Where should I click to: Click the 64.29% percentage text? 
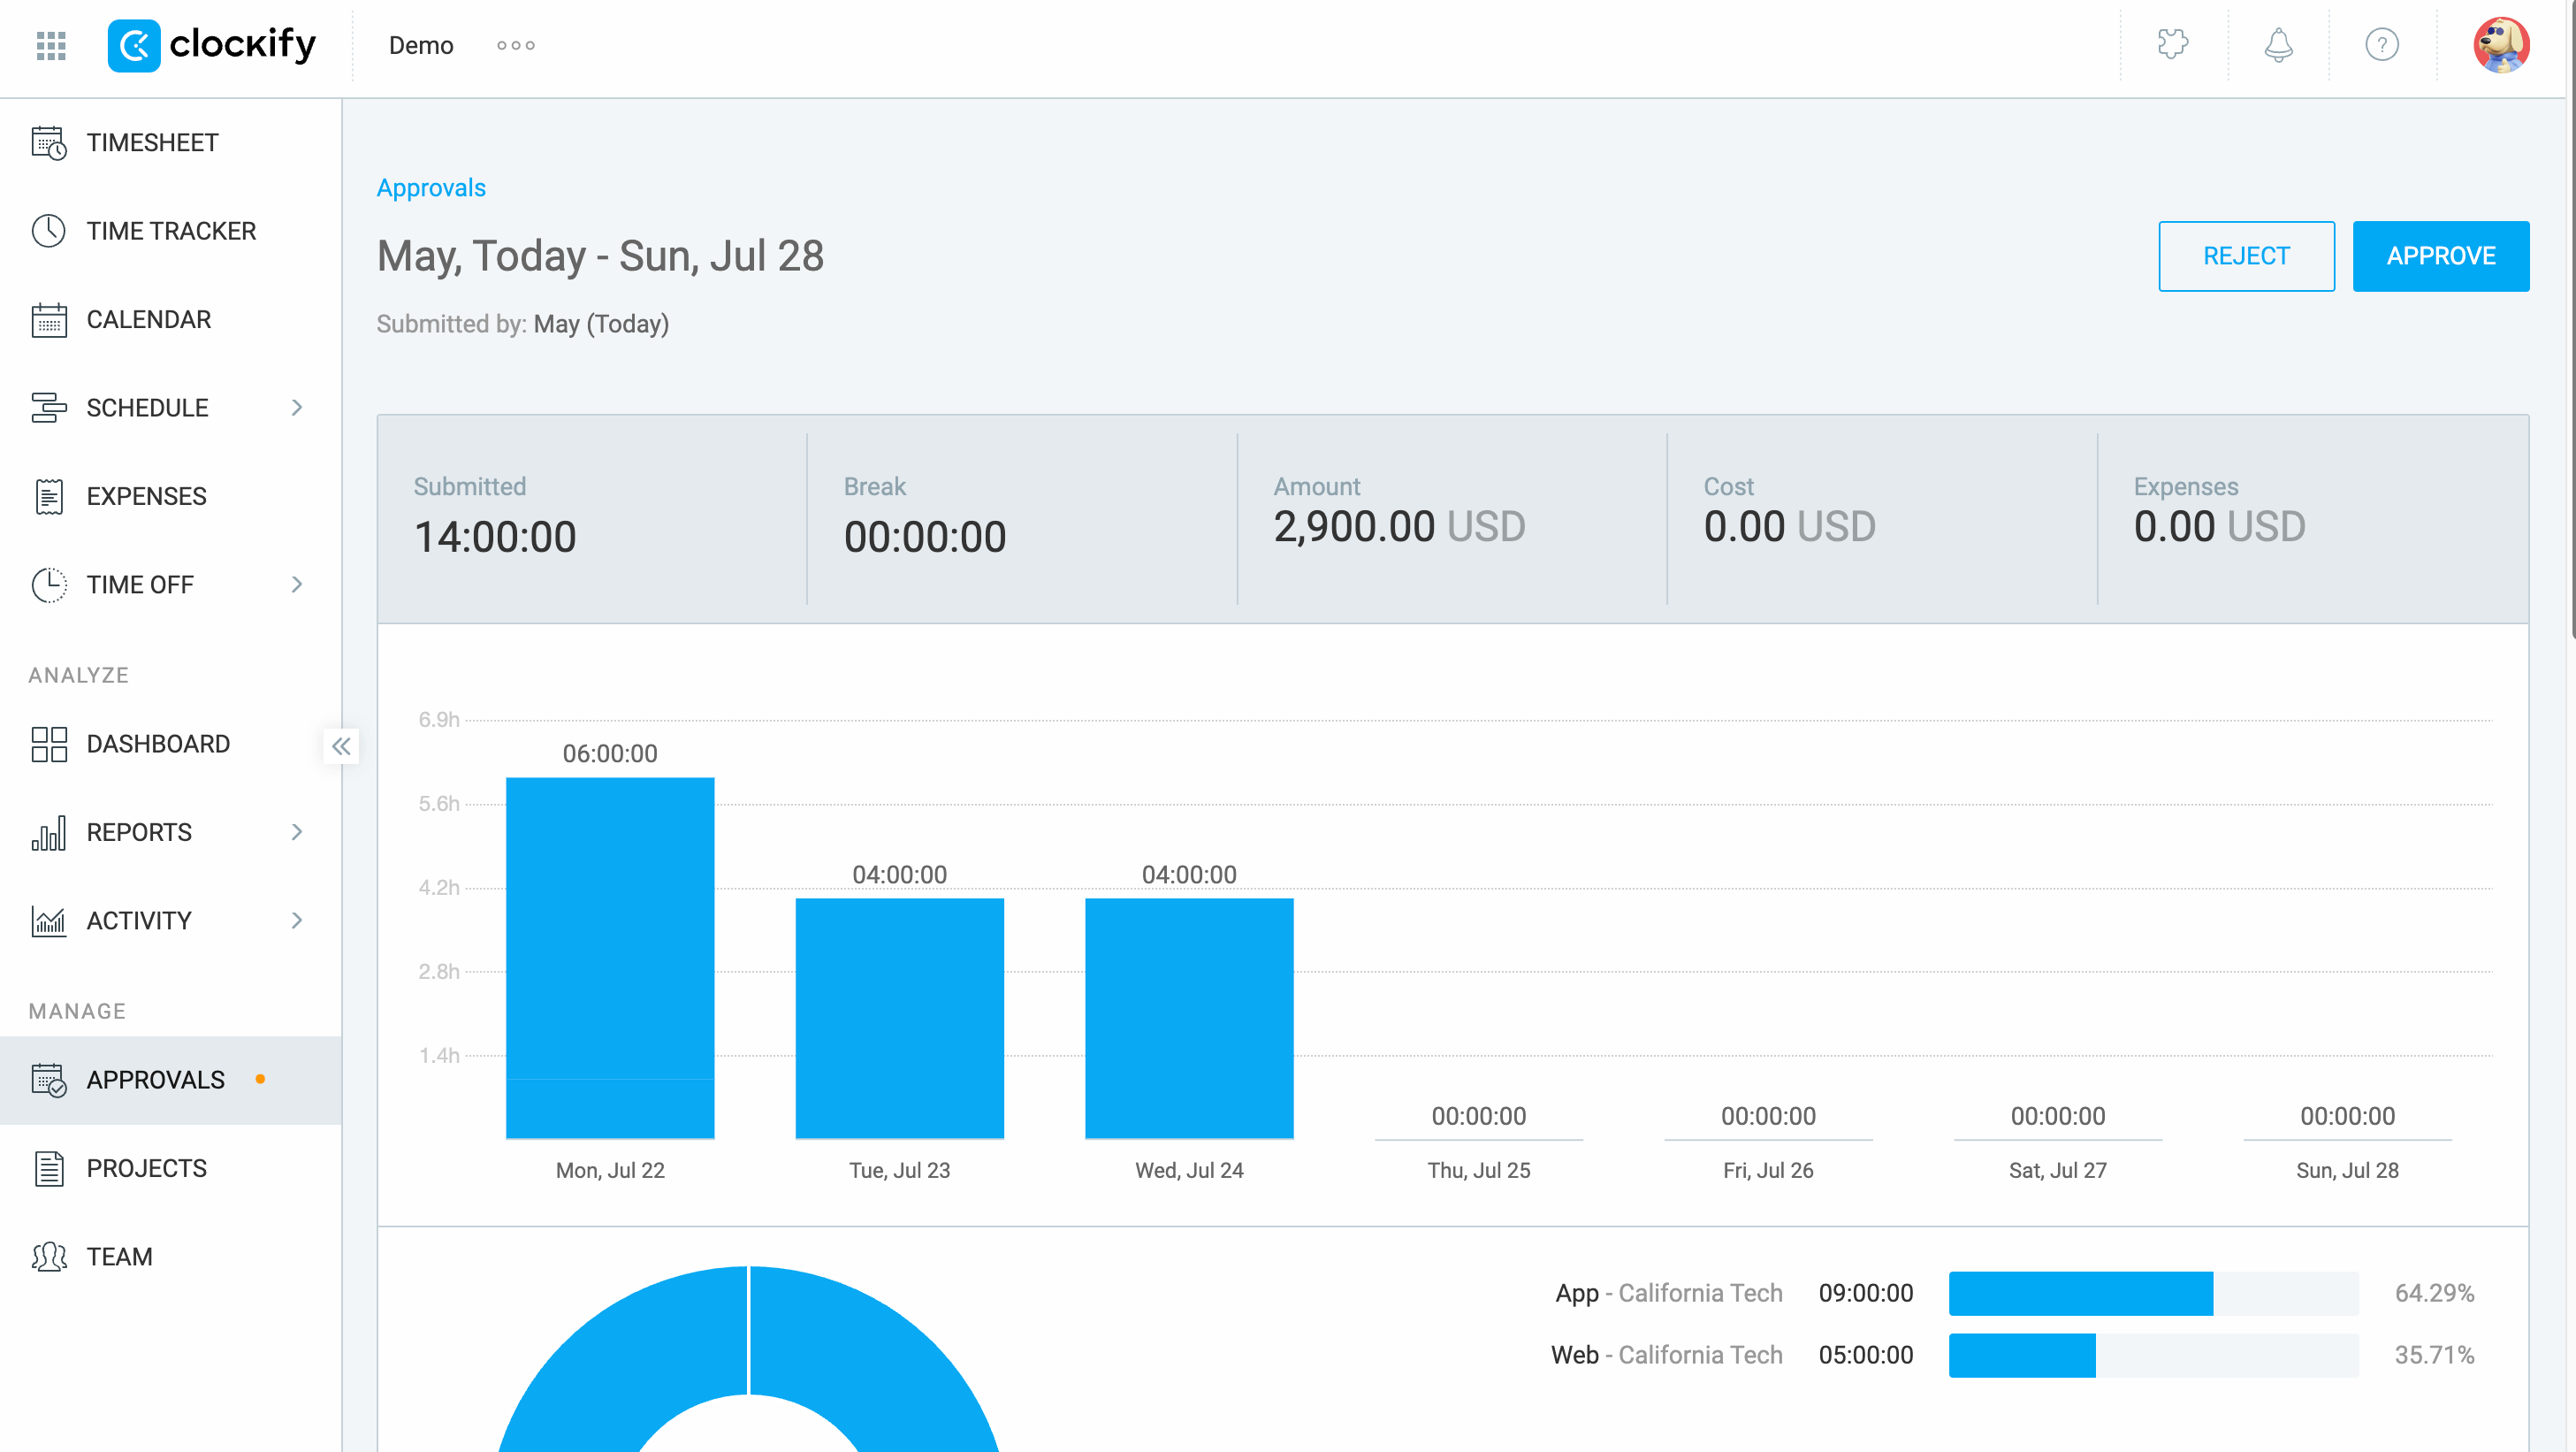point(2434,1293)
